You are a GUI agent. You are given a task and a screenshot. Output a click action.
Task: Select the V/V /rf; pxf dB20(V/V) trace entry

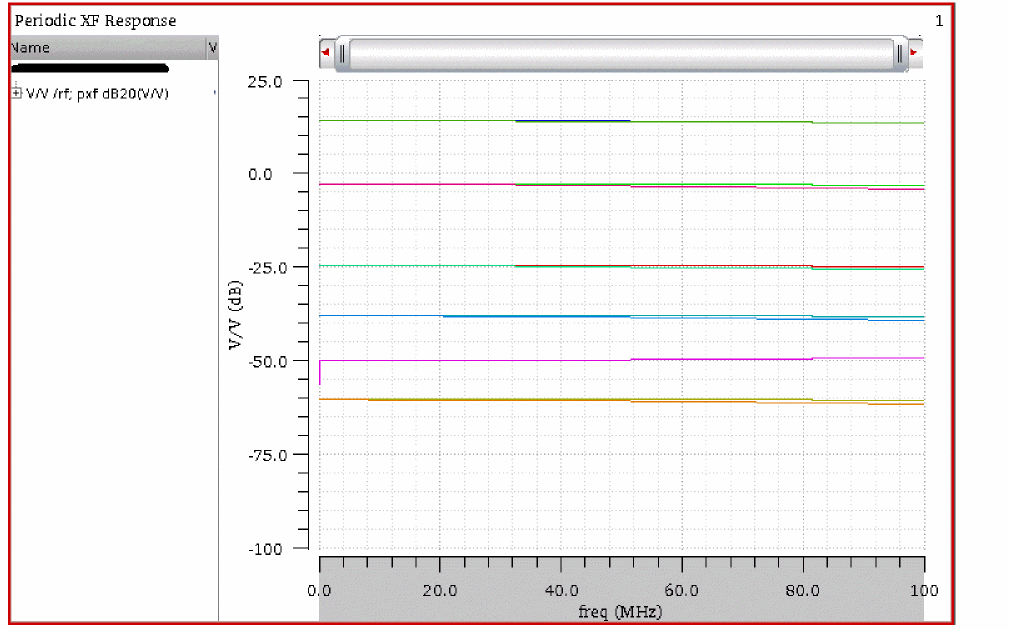(x=97, y=93)
